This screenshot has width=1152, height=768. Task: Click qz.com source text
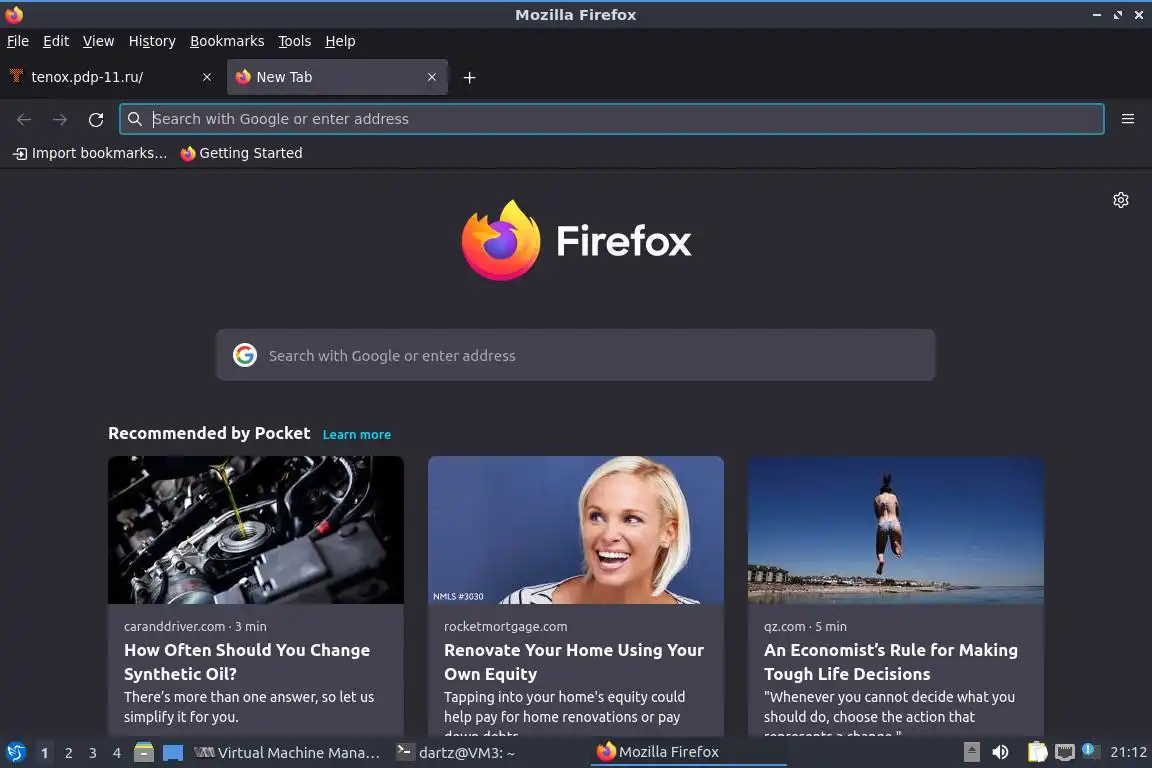784,626
